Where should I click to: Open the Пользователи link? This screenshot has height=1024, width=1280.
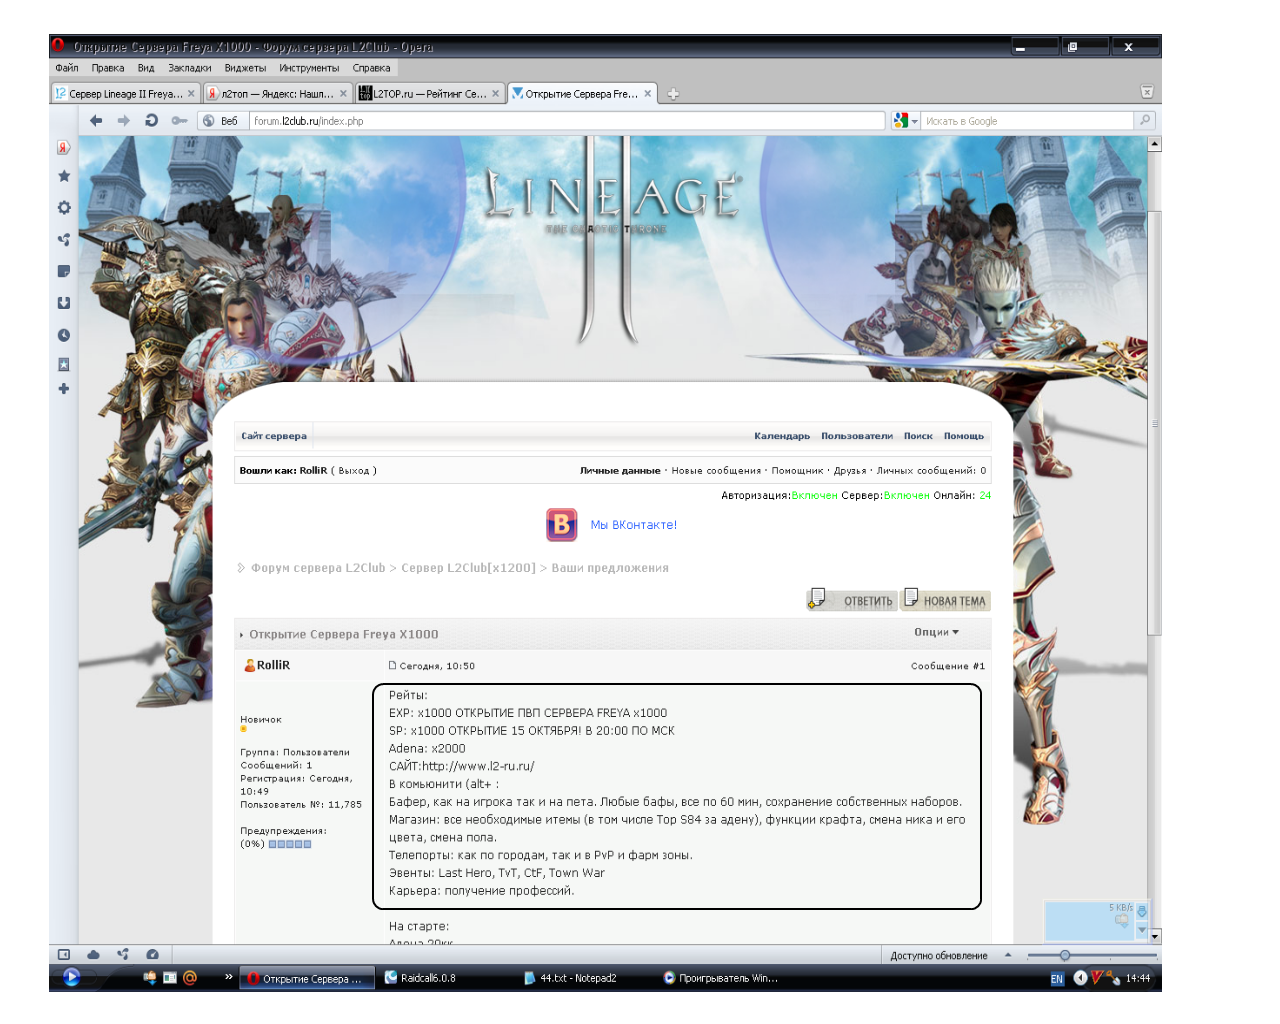857,436
